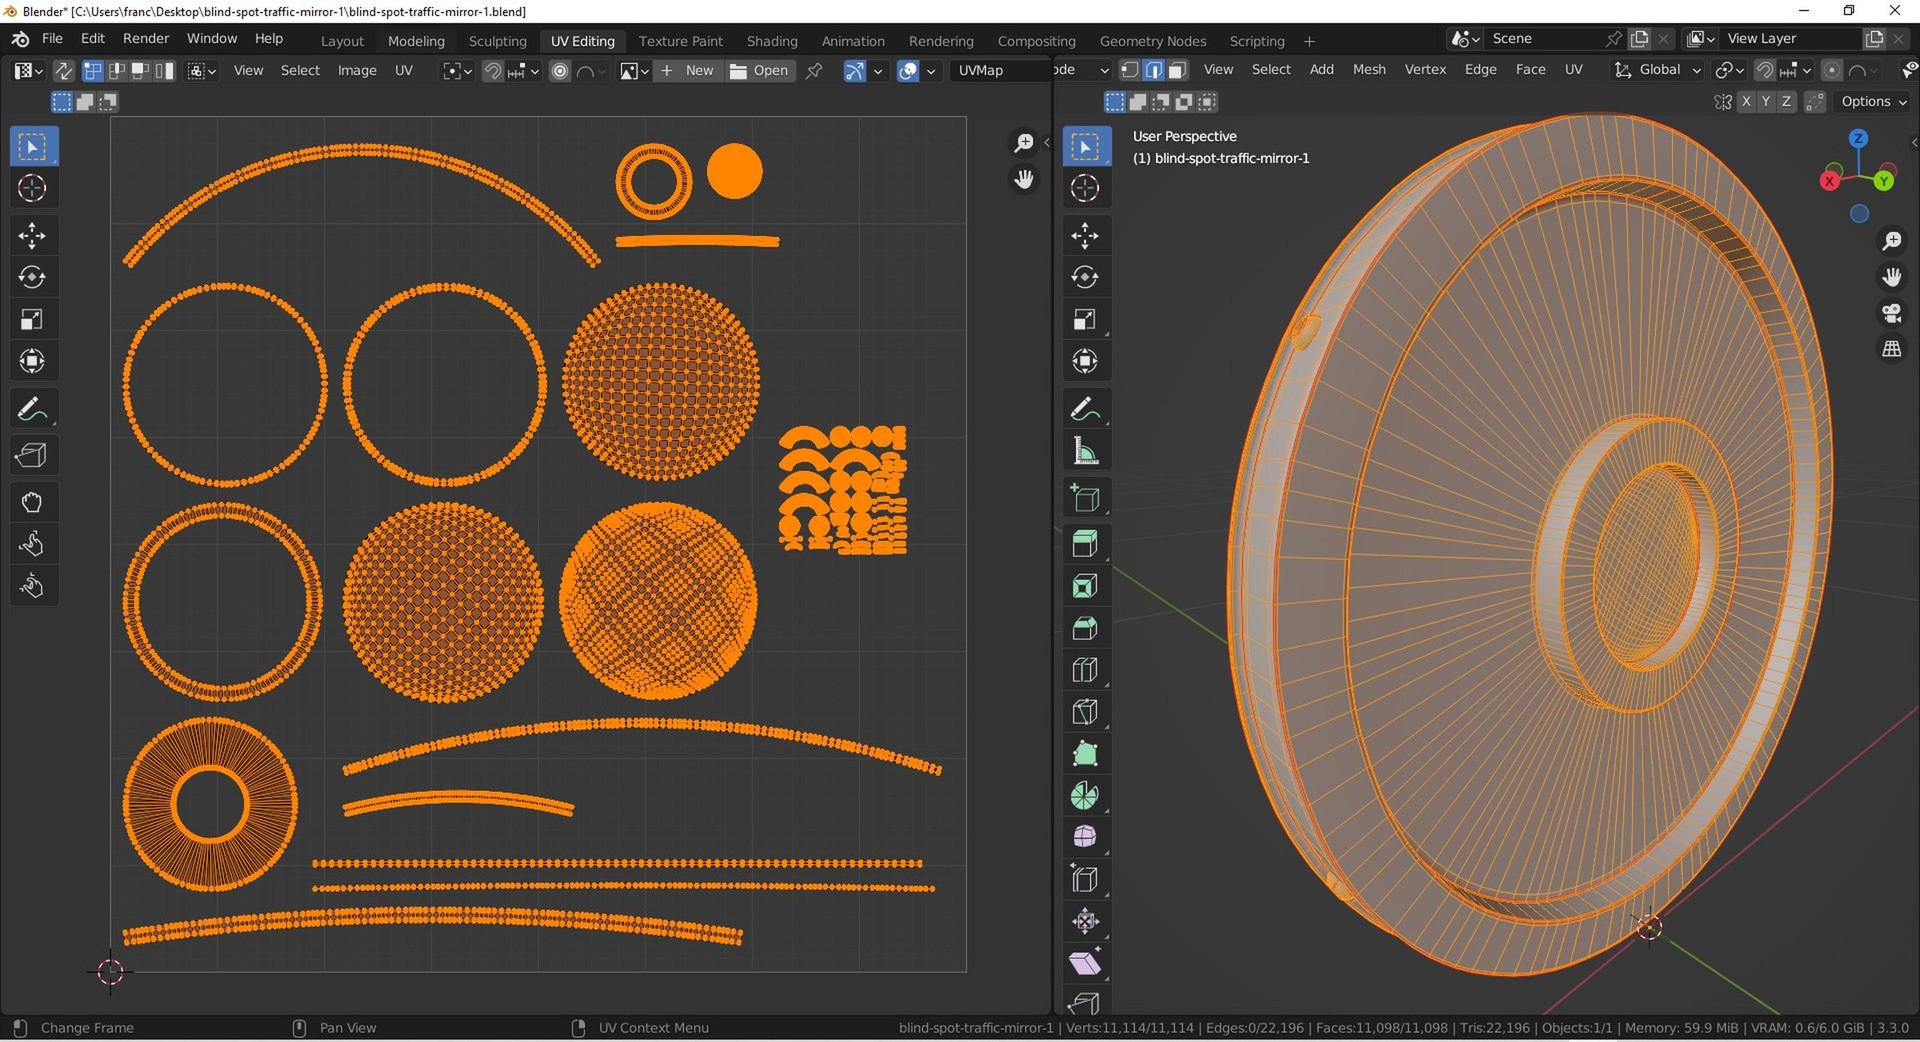This screenshot has width=1920, height=1042.
Task: Expand the Options dropdown in viewport
Action: click(x=1873, y=102)
